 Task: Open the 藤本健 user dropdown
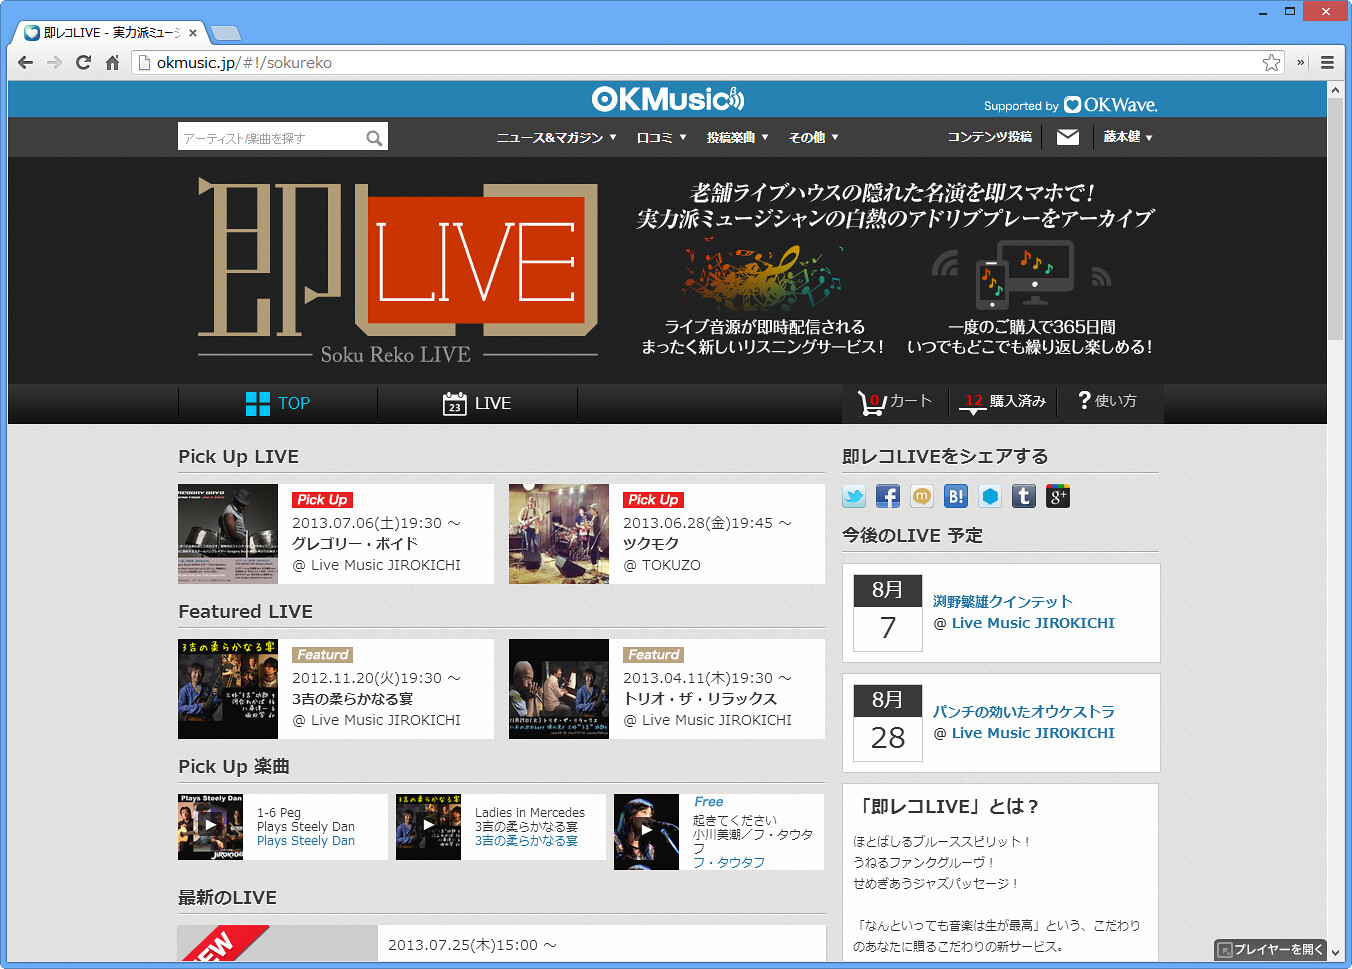[x=1128, y=137]
